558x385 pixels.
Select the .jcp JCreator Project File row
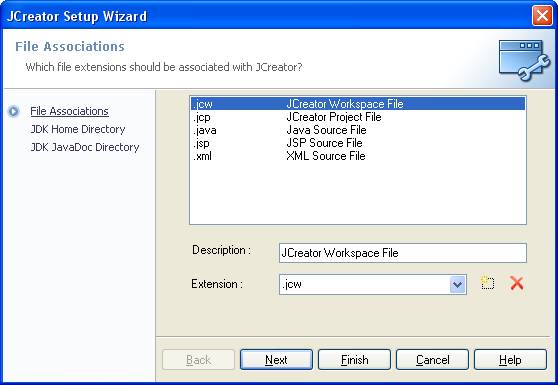358,117
